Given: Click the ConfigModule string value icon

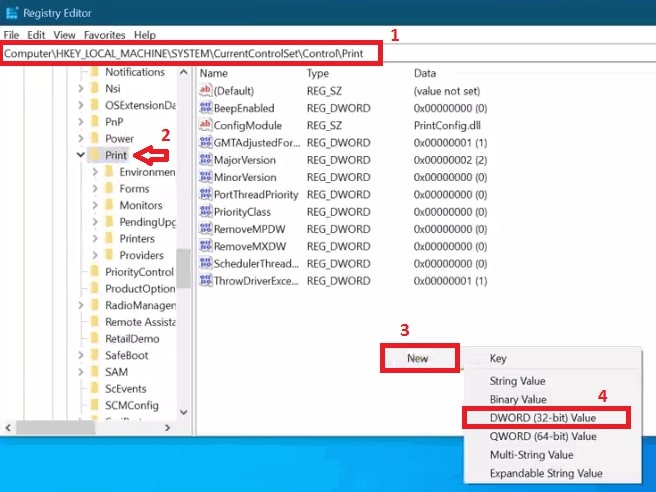Looking at the screenshot, I should [x=205, y=125].
